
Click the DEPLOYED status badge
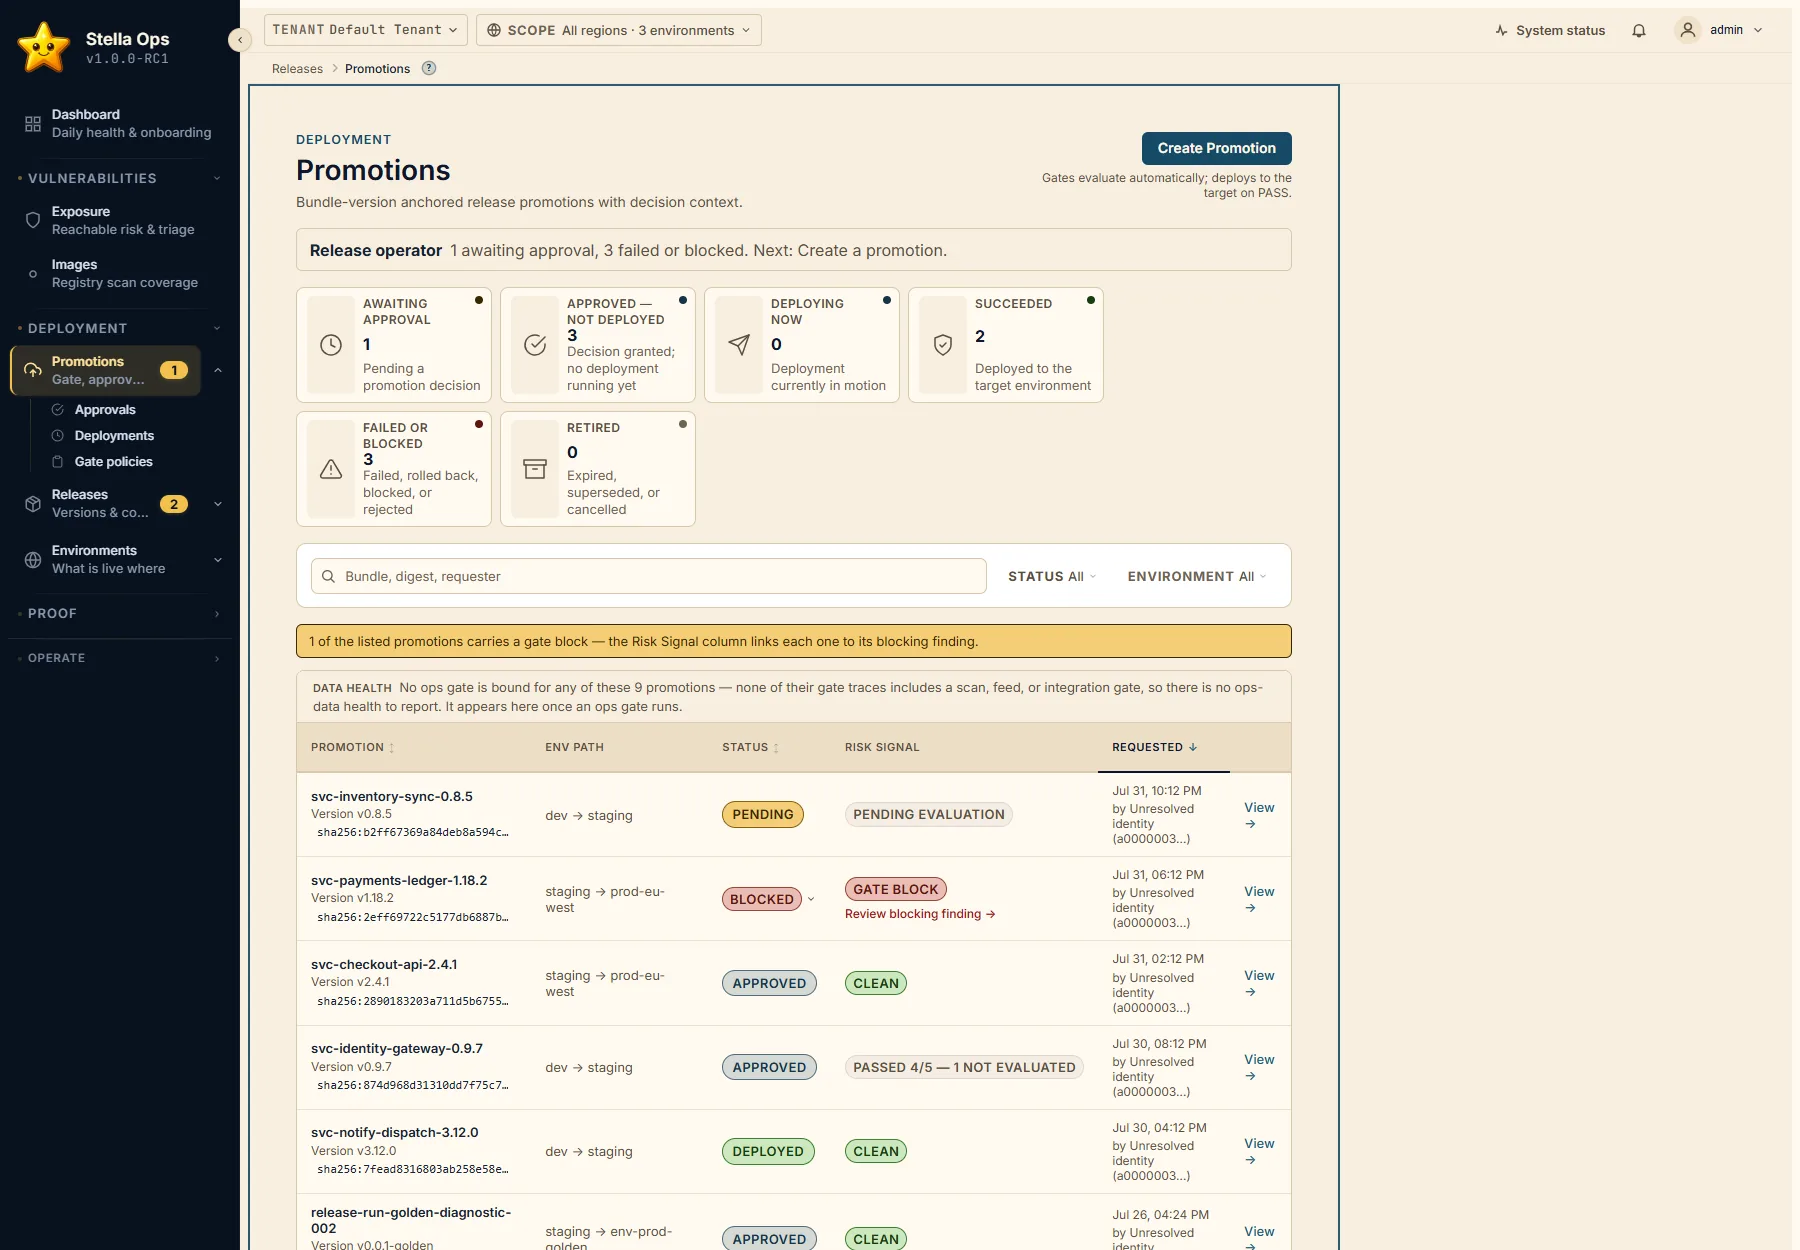click(768, 1151)
